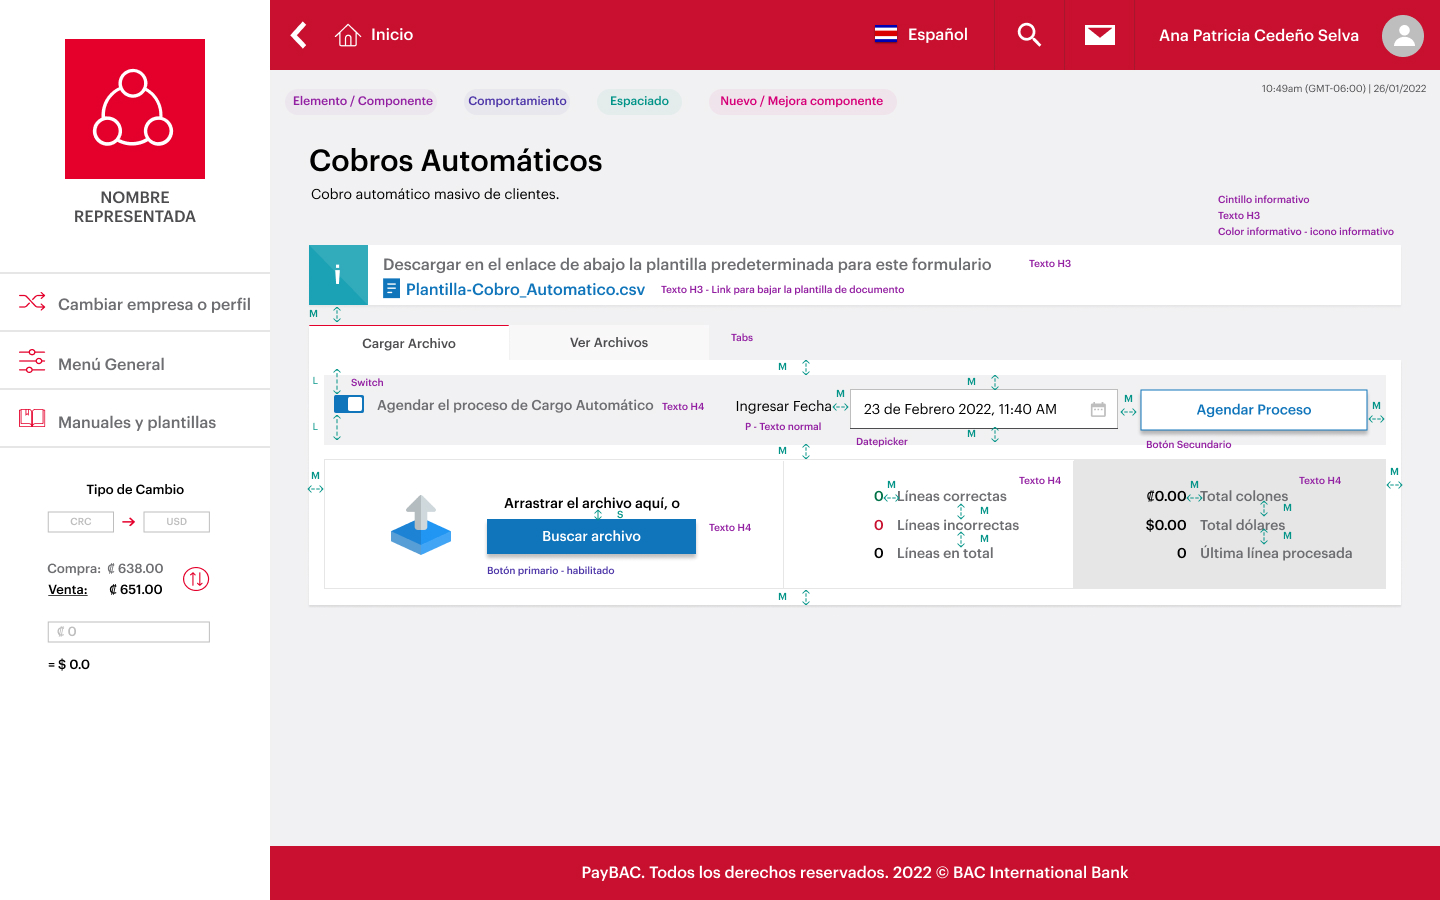The height and width of the screenshot is (900, 1440).
Task: Select the Cargar Archivo tab
Action: [408, 342]
